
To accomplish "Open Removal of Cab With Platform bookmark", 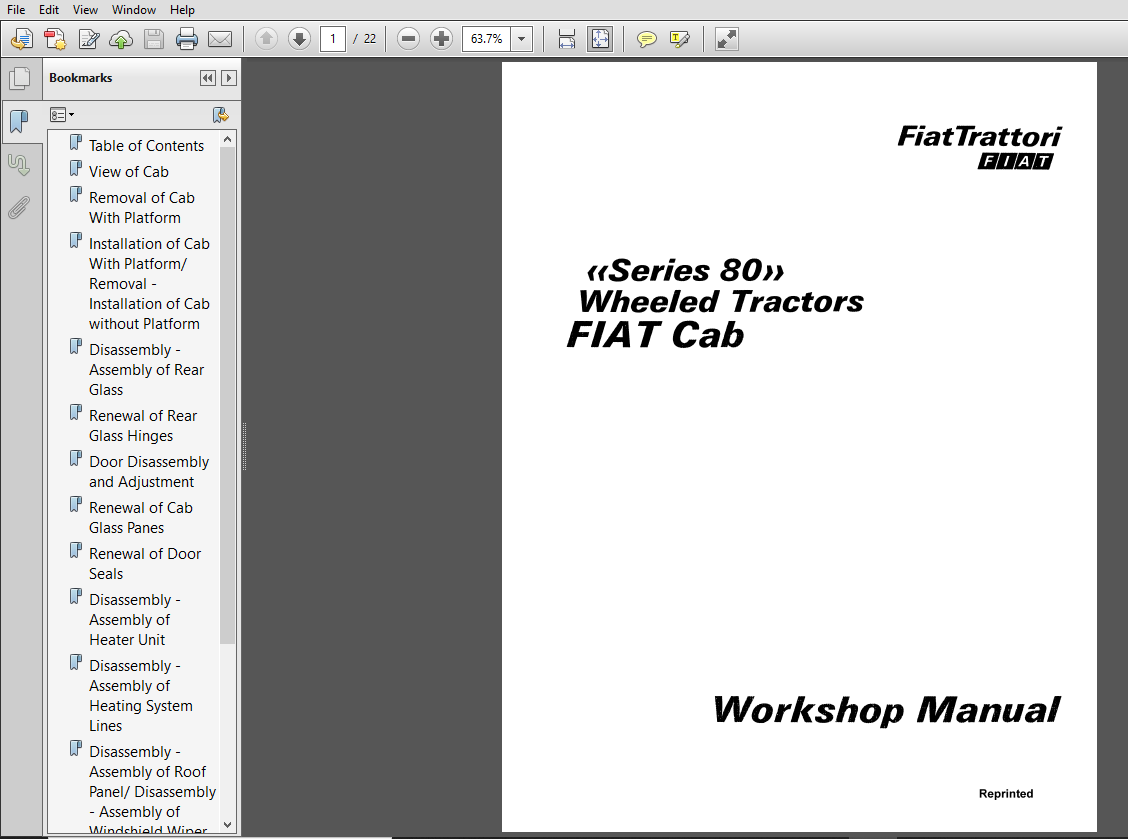I will tap(142, 207).
